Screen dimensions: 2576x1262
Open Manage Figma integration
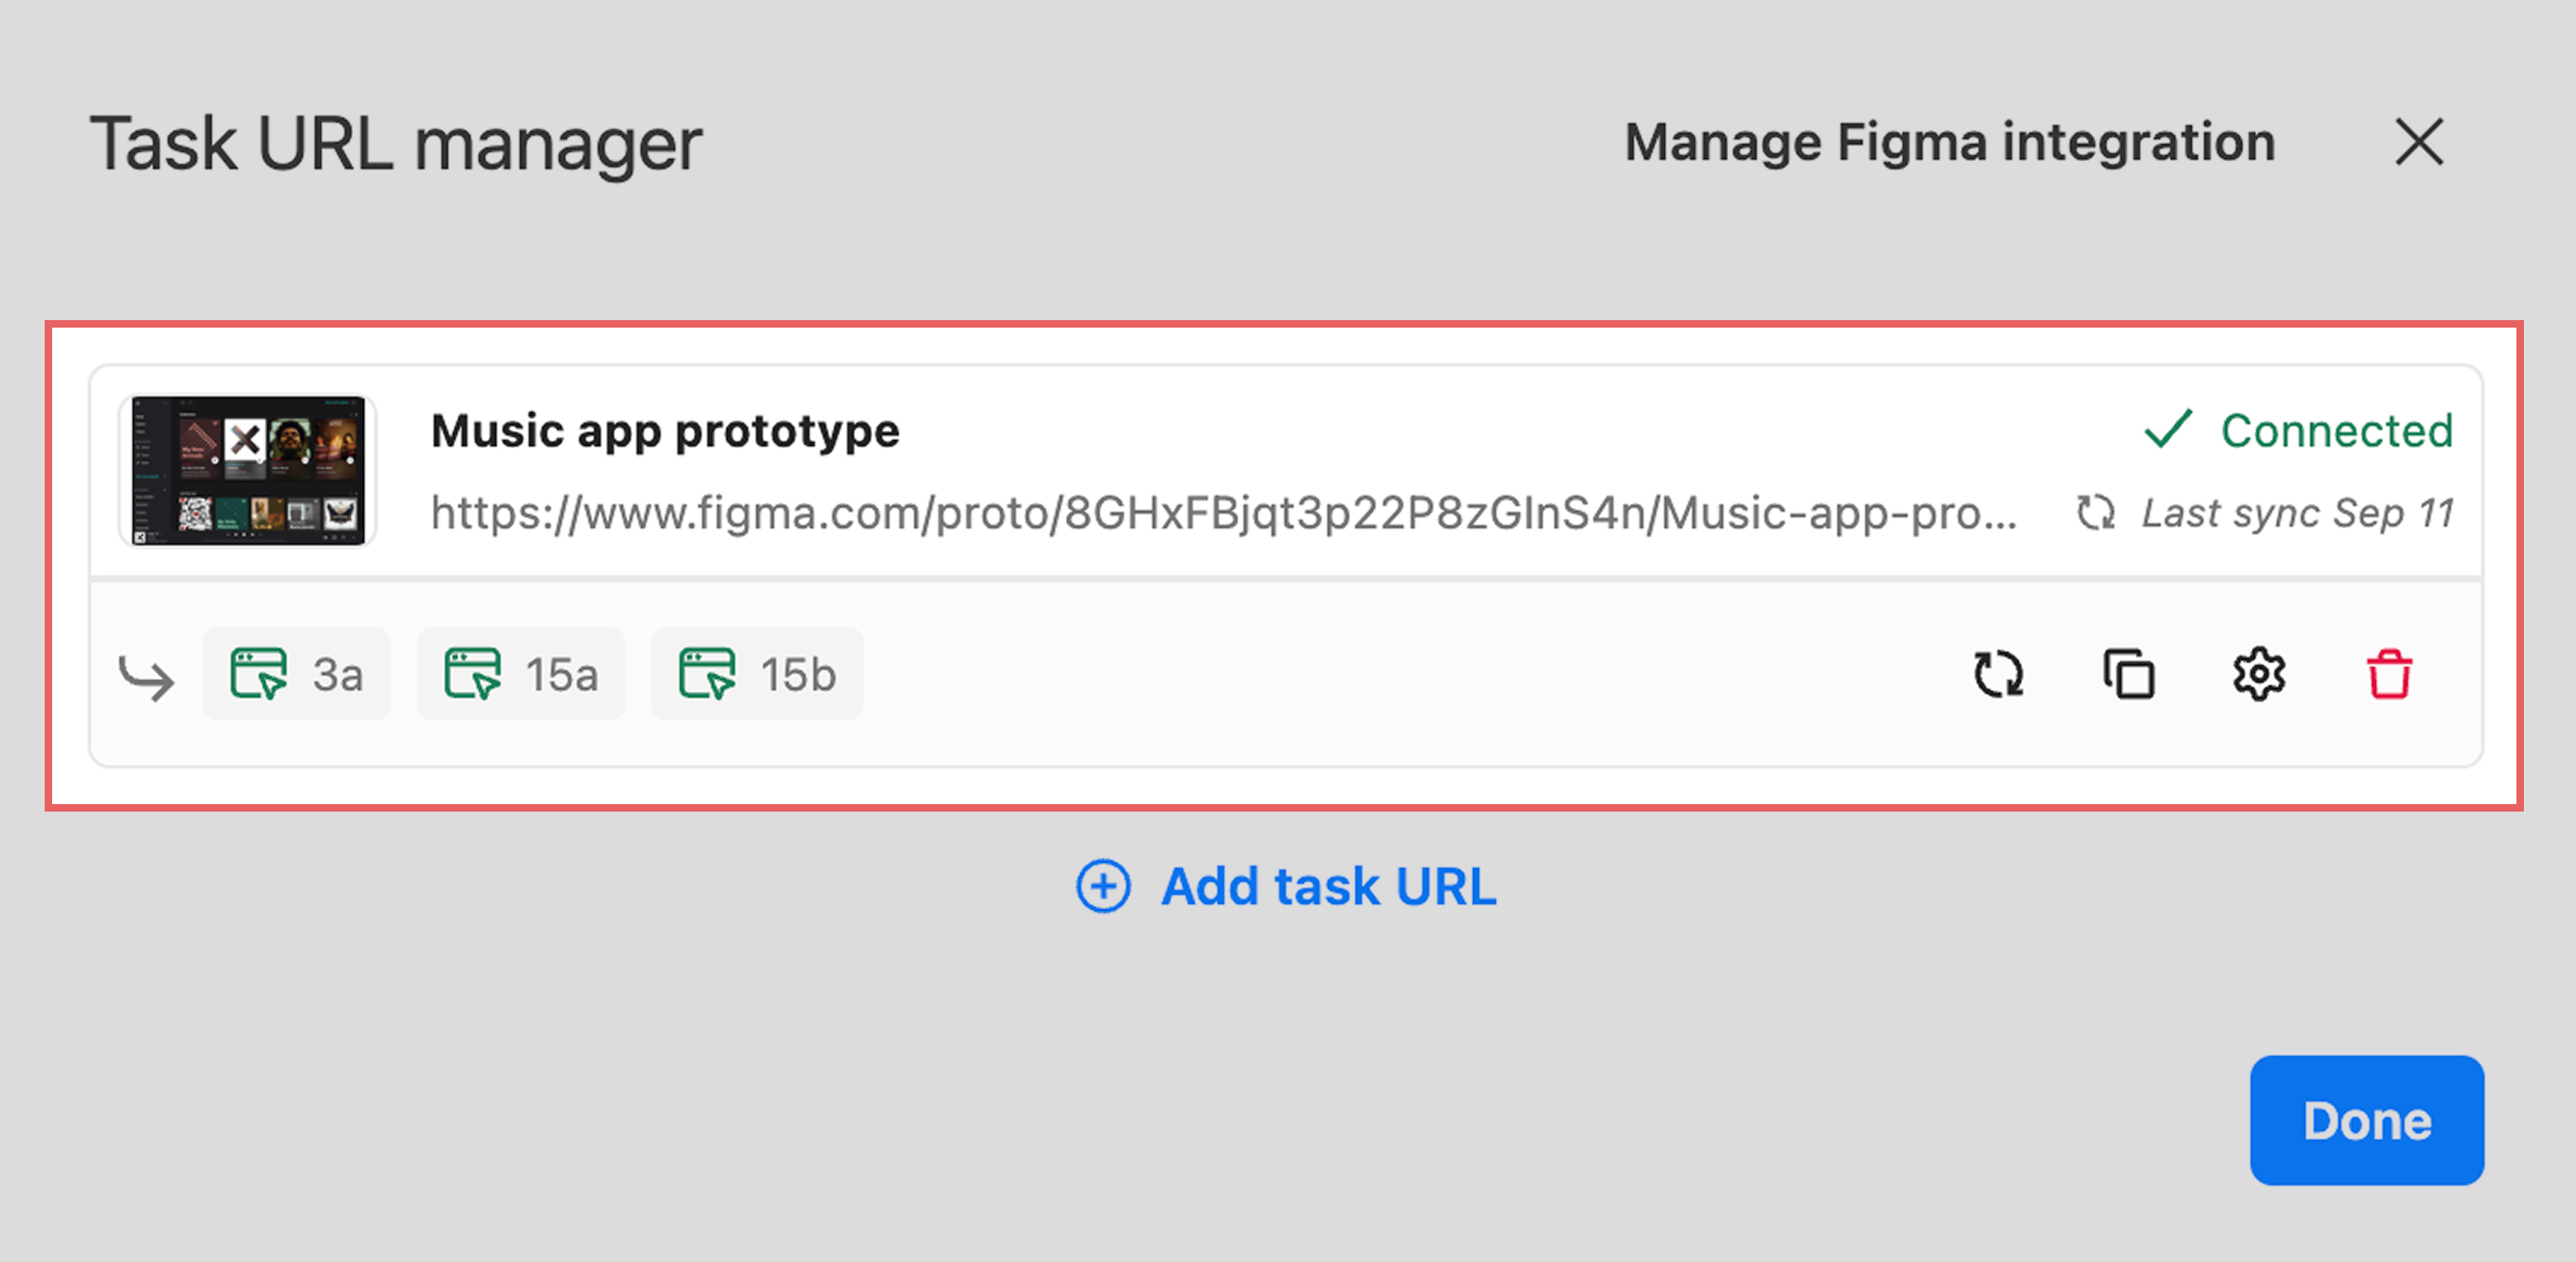tap(1949, 142)
